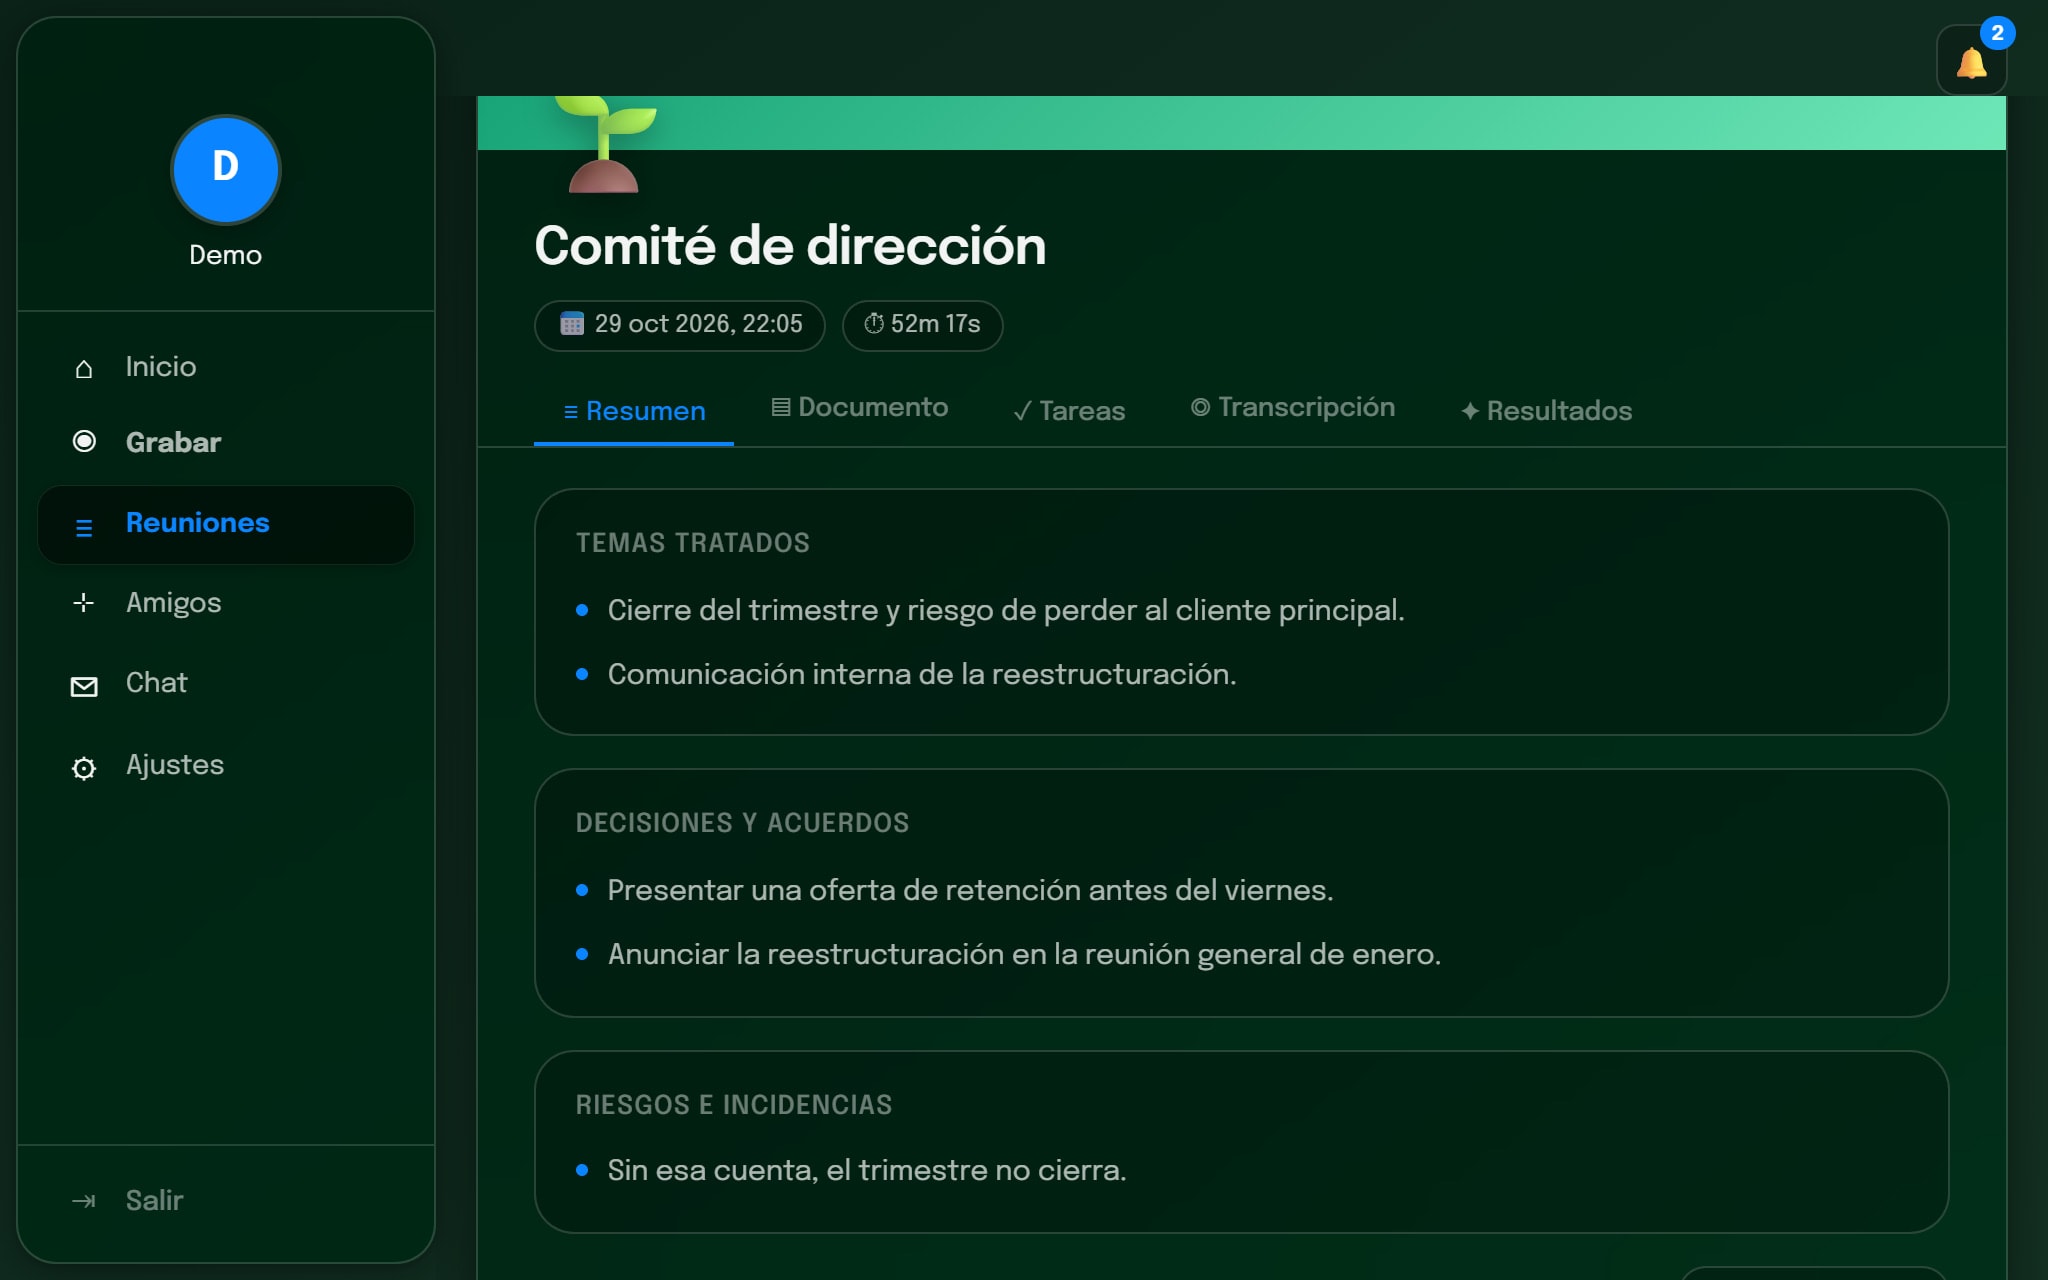The height and width of the screenshot is (1280, 2048).
Task: Open the notifications bell
Action: pos(1971,61)
